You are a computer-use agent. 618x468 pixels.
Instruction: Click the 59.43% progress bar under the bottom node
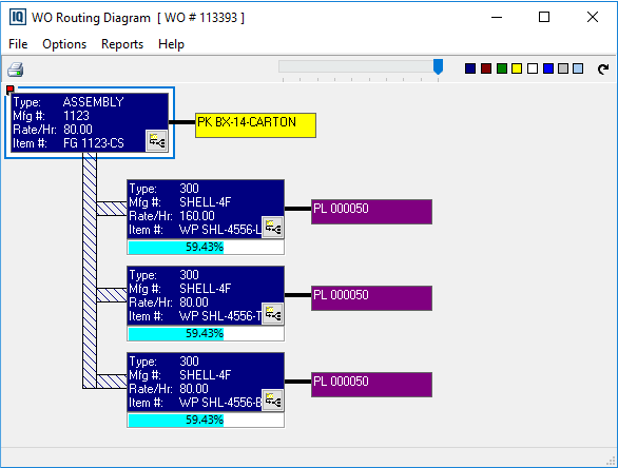click(x=205, y=420)
